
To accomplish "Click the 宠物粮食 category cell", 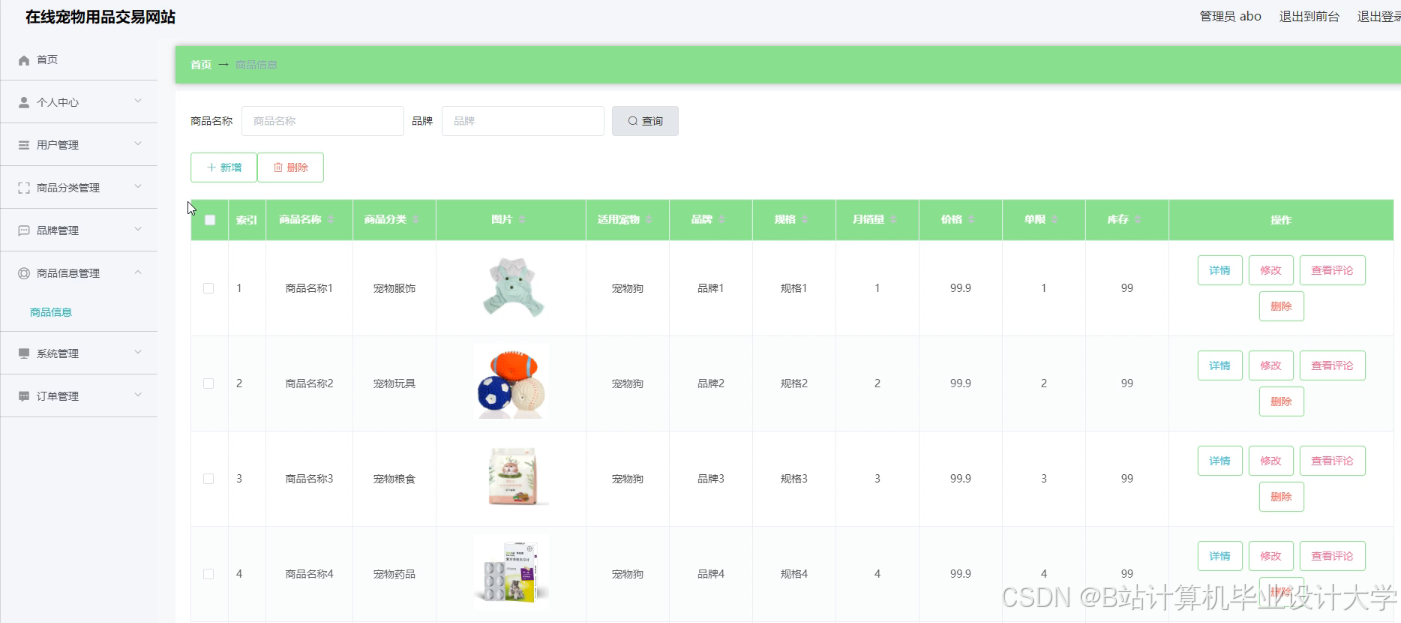I will click(394, 479).
